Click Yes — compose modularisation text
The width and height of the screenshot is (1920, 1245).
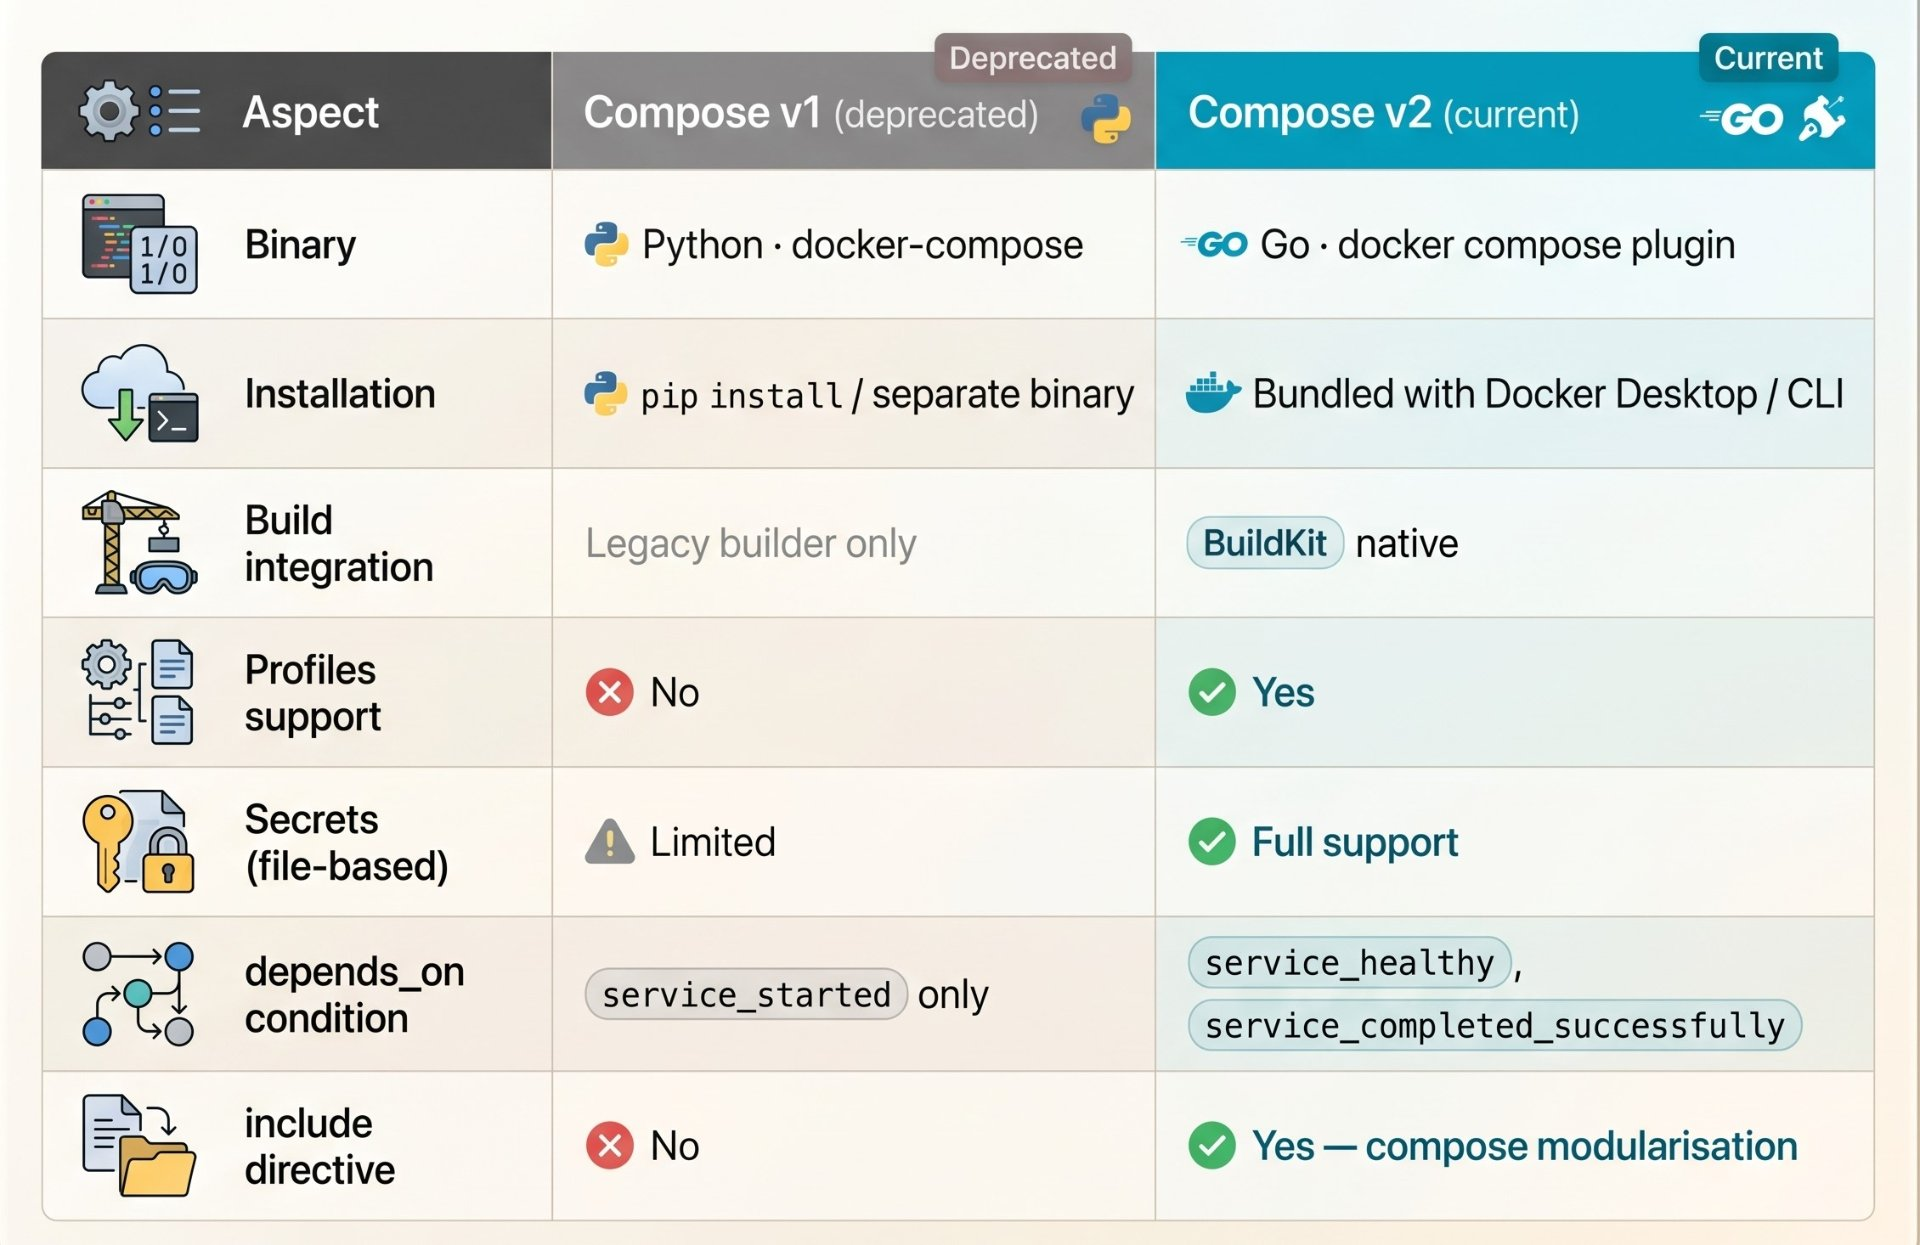1525,1147
